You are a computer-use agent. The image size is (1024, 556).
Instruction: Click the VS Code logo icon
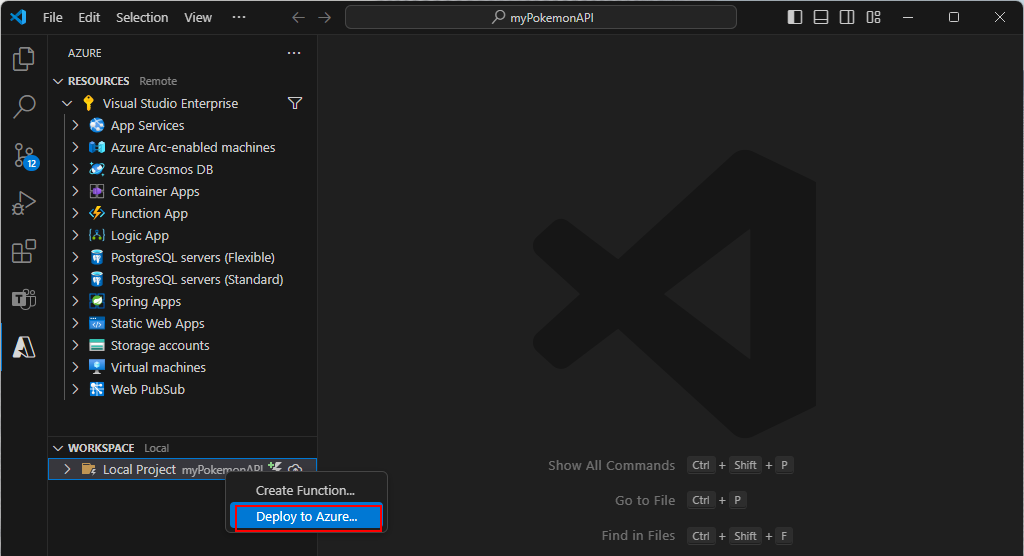pyautogui.click(x=18, y=17)
